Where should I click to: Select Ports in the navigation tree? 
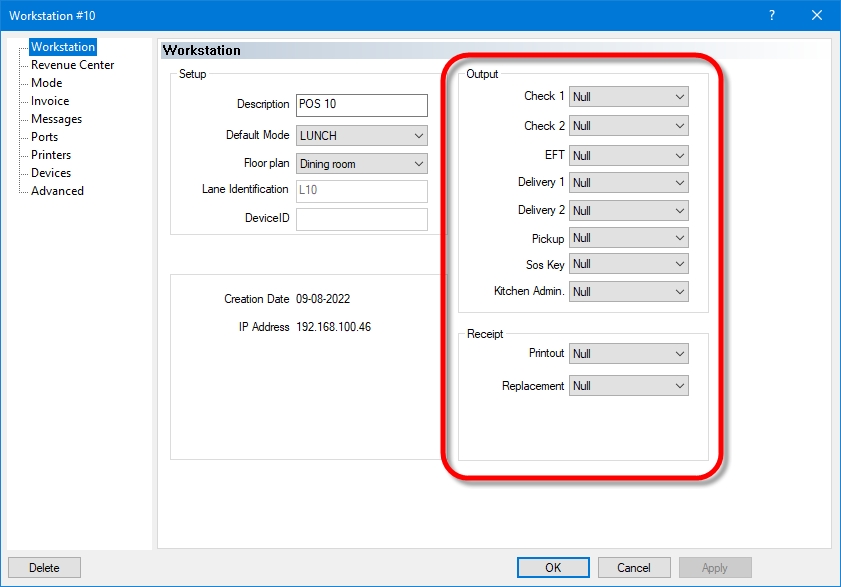(x=44, y=137)
